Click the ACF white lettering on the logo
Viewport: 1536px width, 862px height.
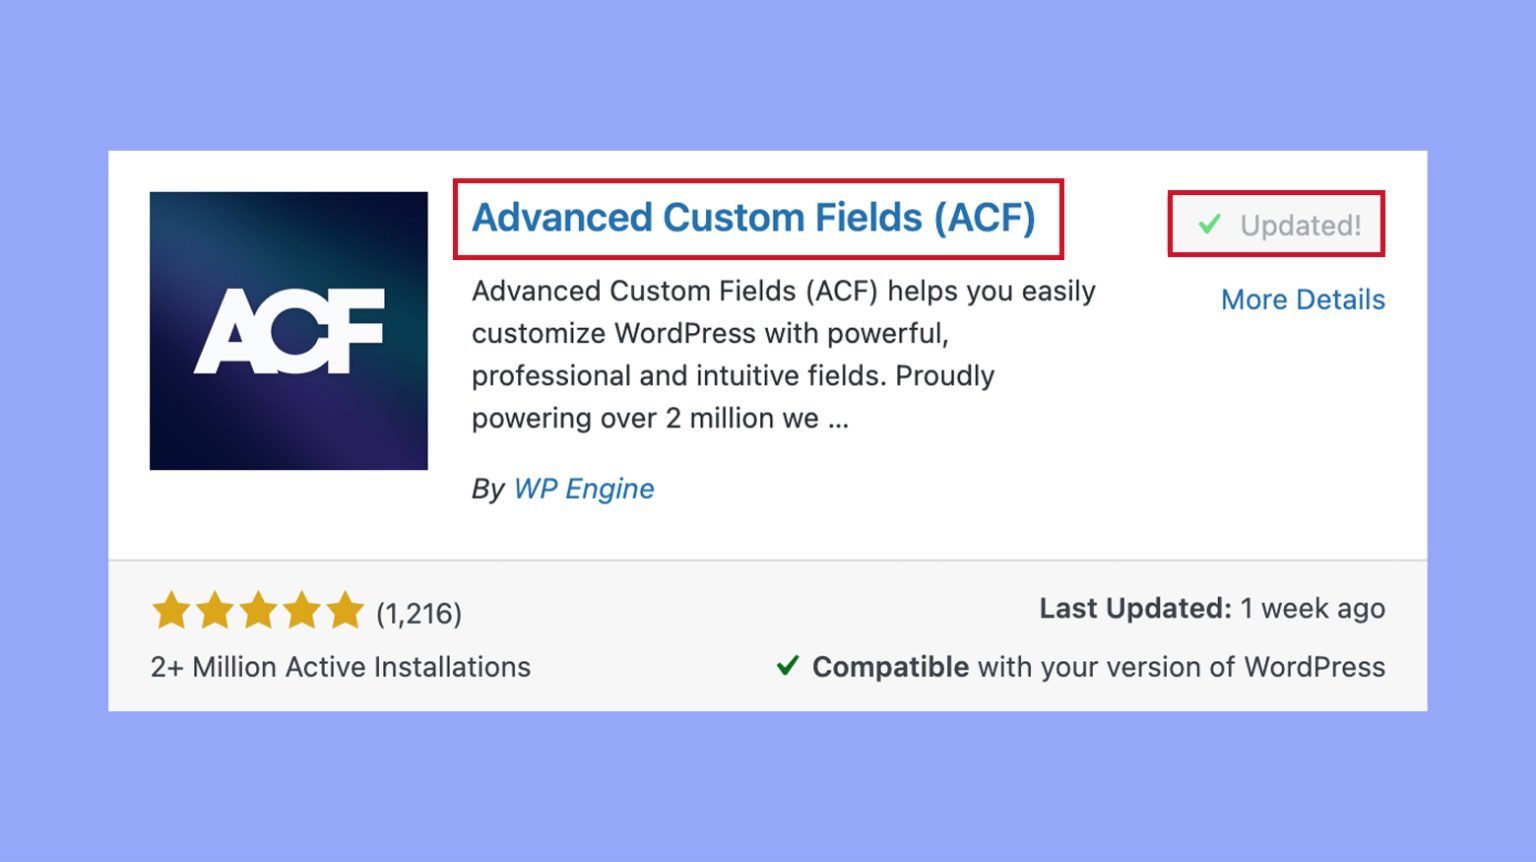coord(288,330)
